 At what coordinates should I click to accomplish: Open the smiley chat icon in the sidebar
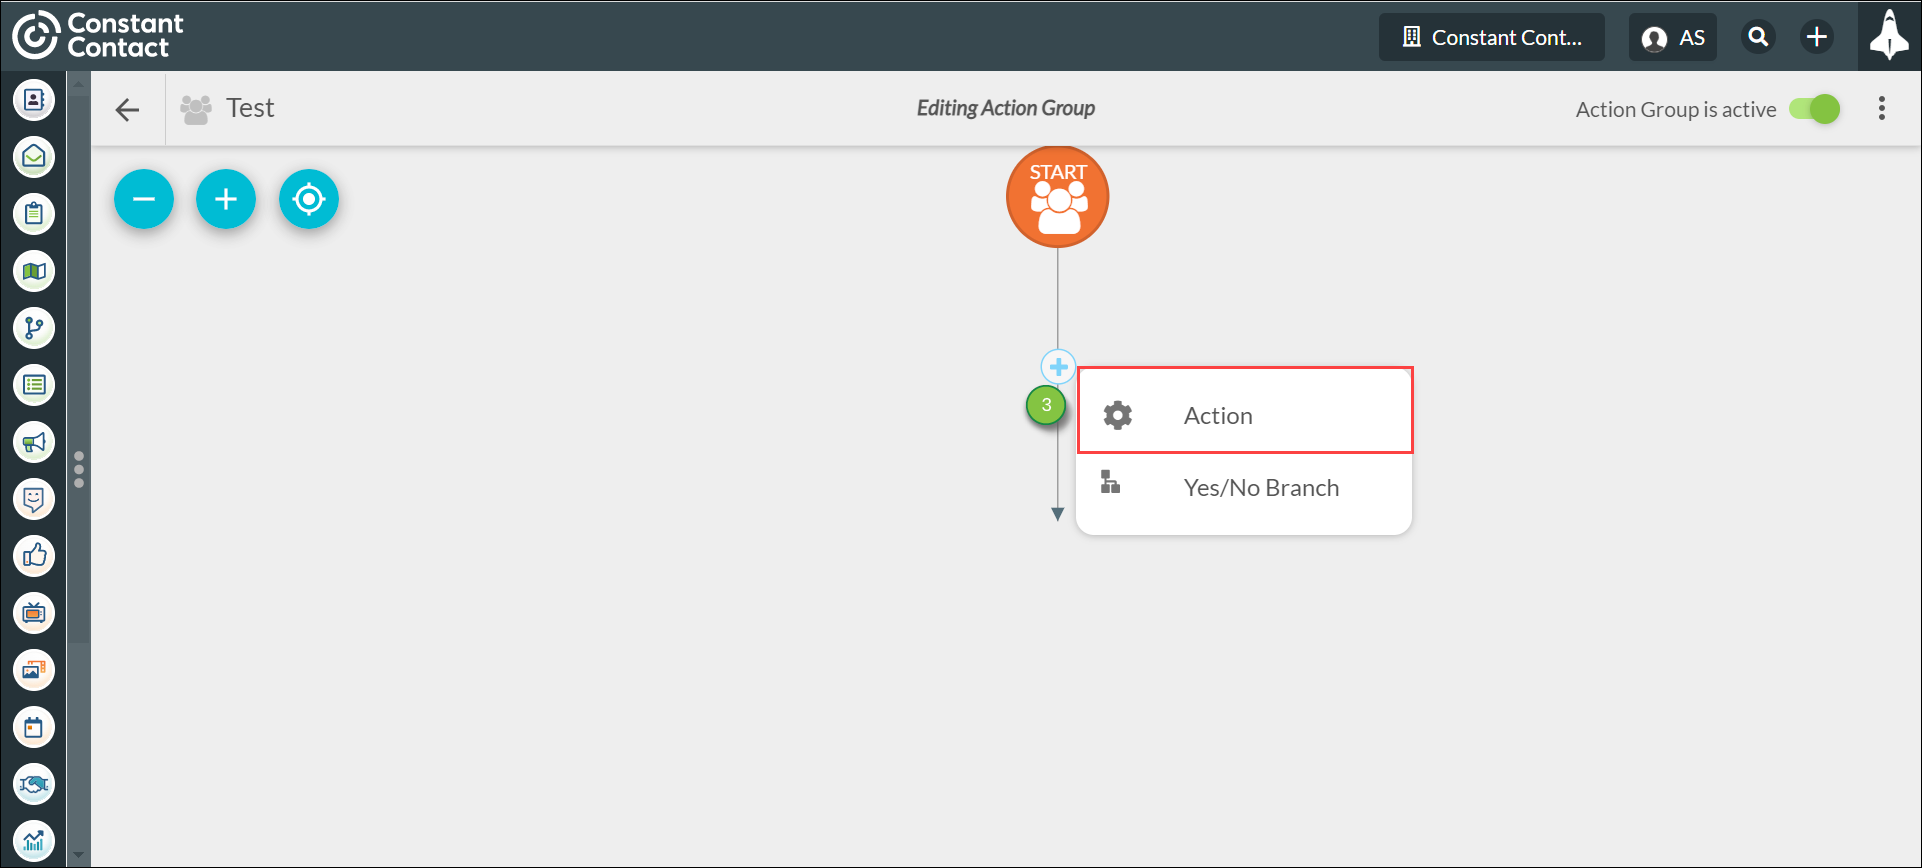[x=34, y=499]
